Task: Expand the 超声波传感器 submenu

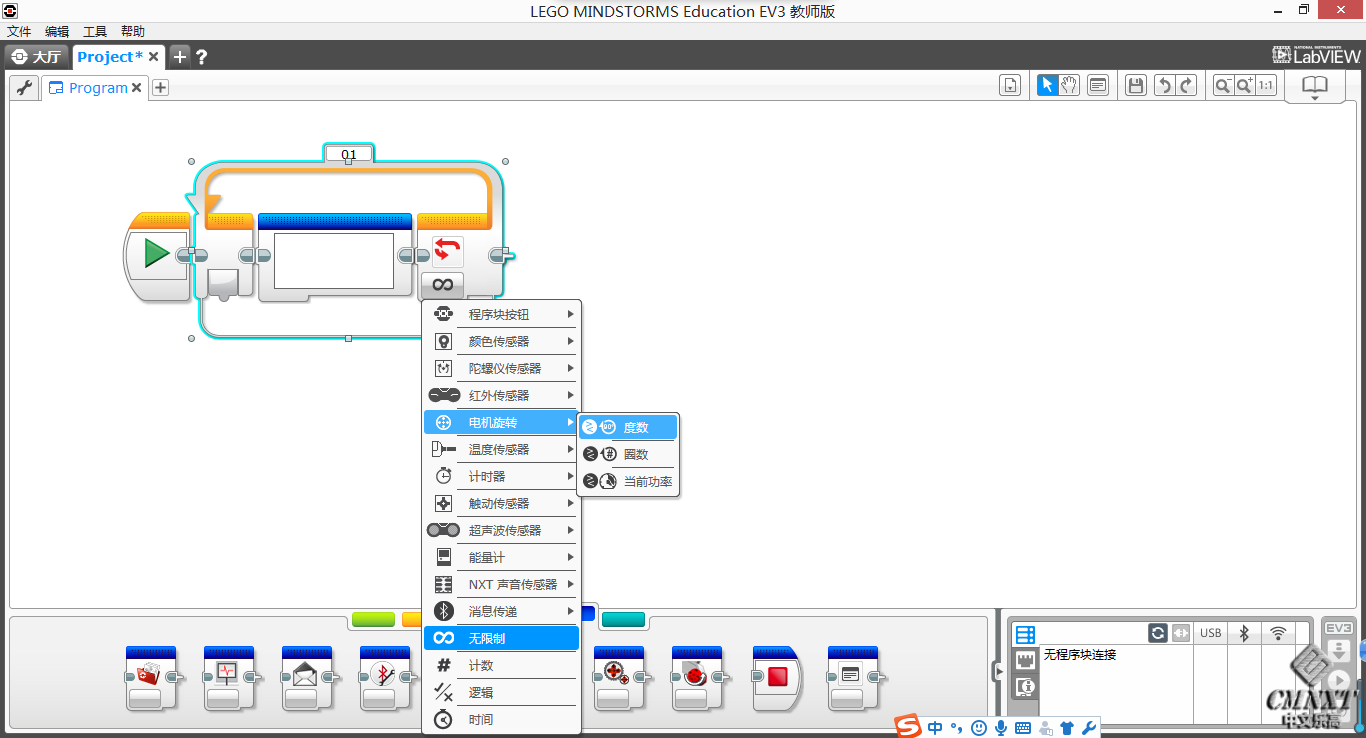Action: coord(502,530)
